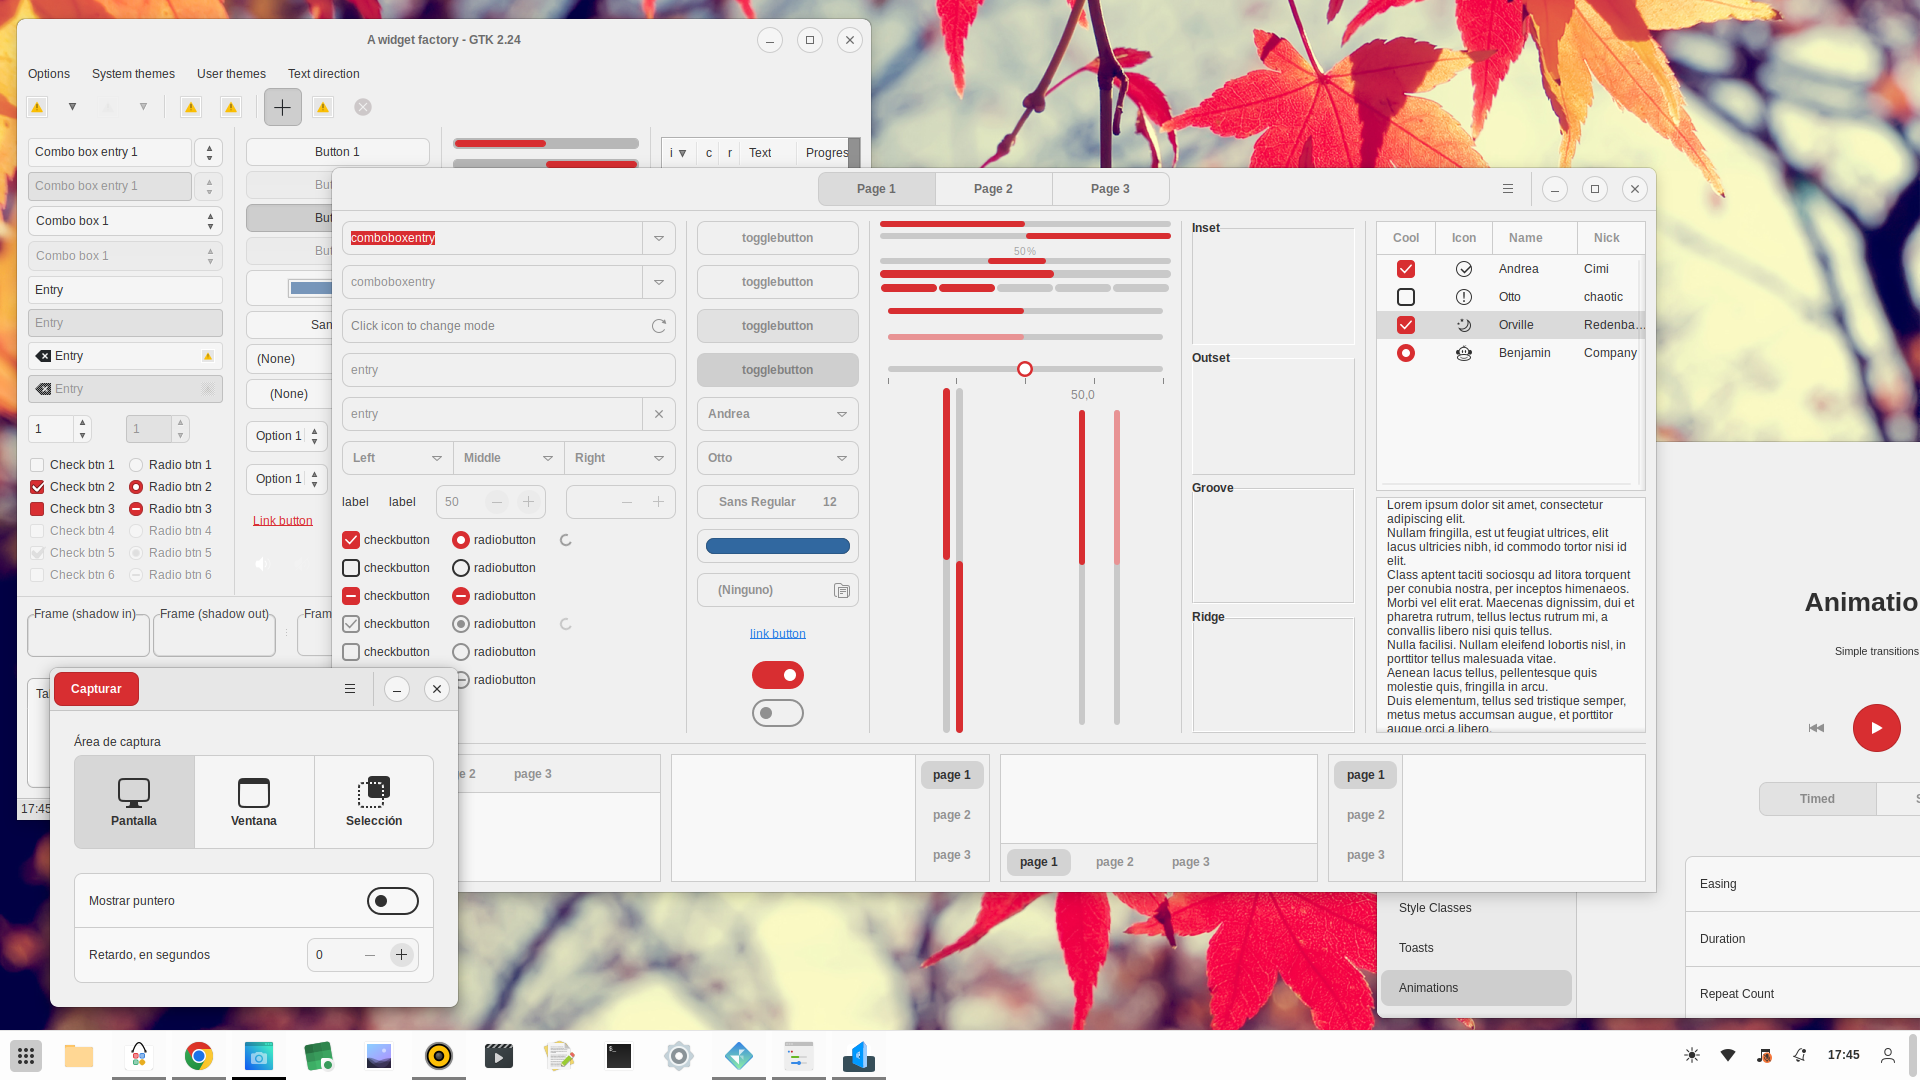
Task: Play the animation with red play button
Action: click(1877, 728)
